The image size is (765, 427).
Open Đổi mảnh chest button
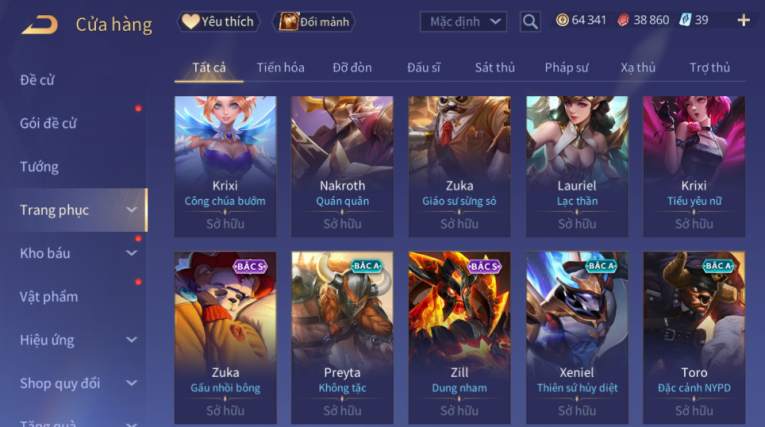[x=314, y=22]
